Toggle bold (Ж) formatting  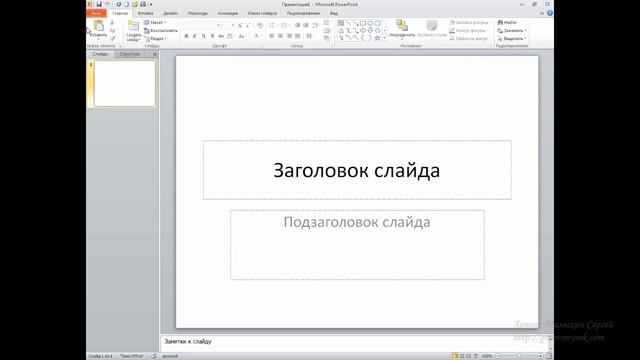[186, 36]
